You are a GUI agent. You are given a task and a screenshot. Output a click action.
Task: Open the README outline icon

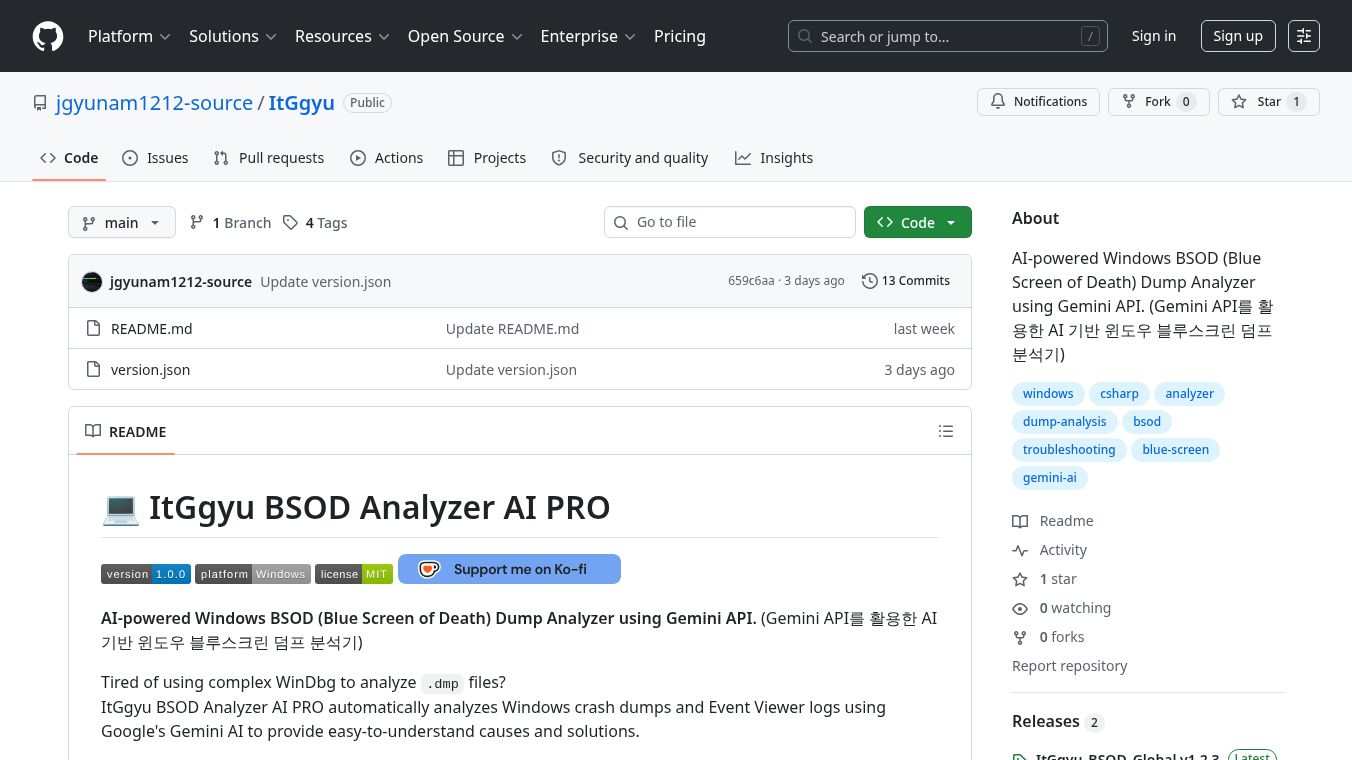click(x=946, y=431)
